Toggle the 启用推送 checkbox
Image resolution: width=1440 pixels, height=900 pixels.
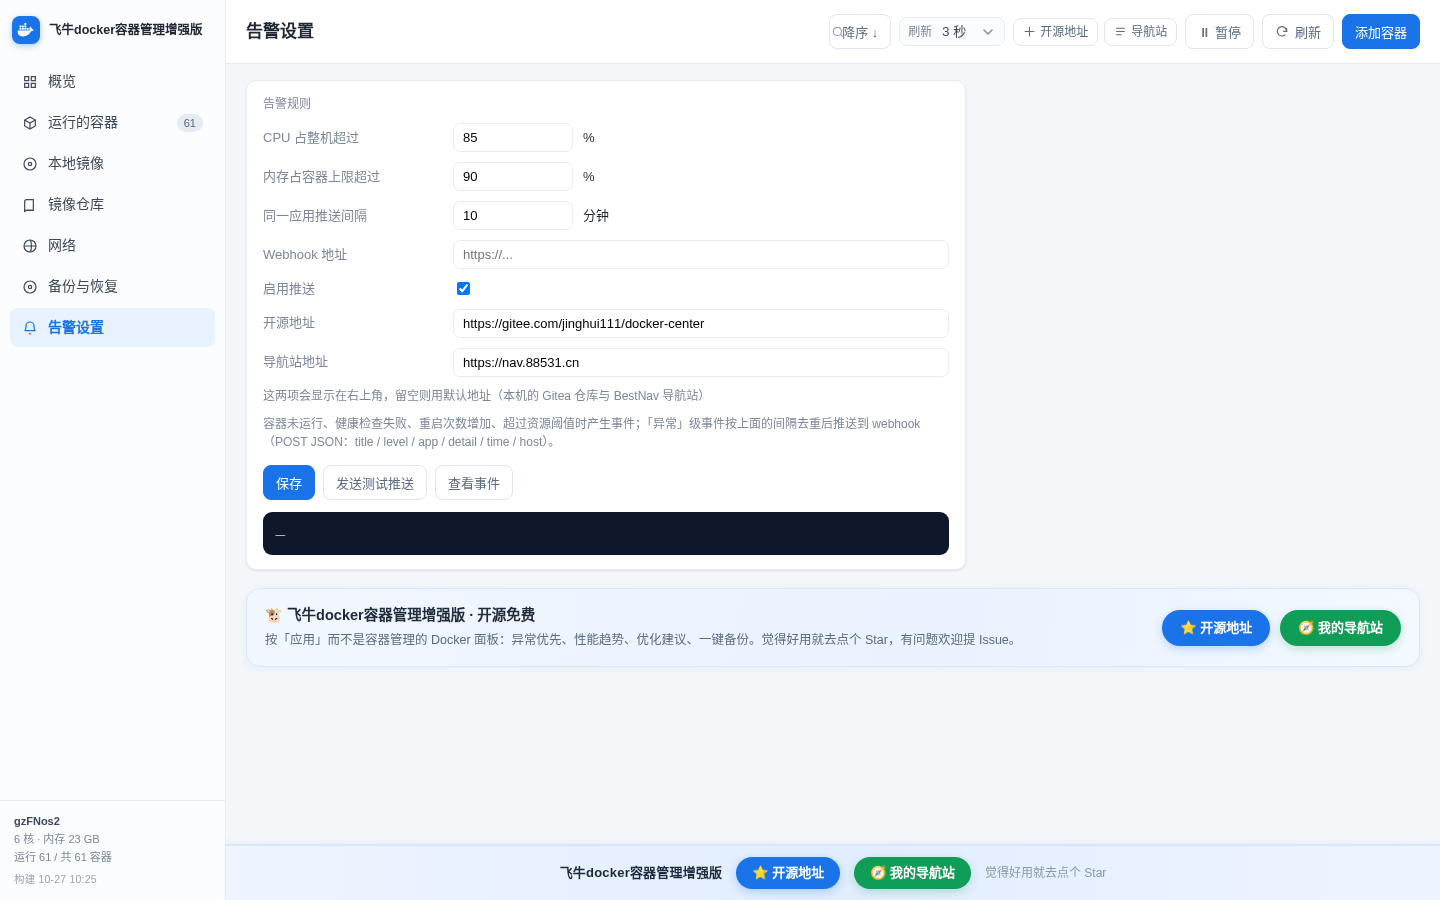pos(463,288)
